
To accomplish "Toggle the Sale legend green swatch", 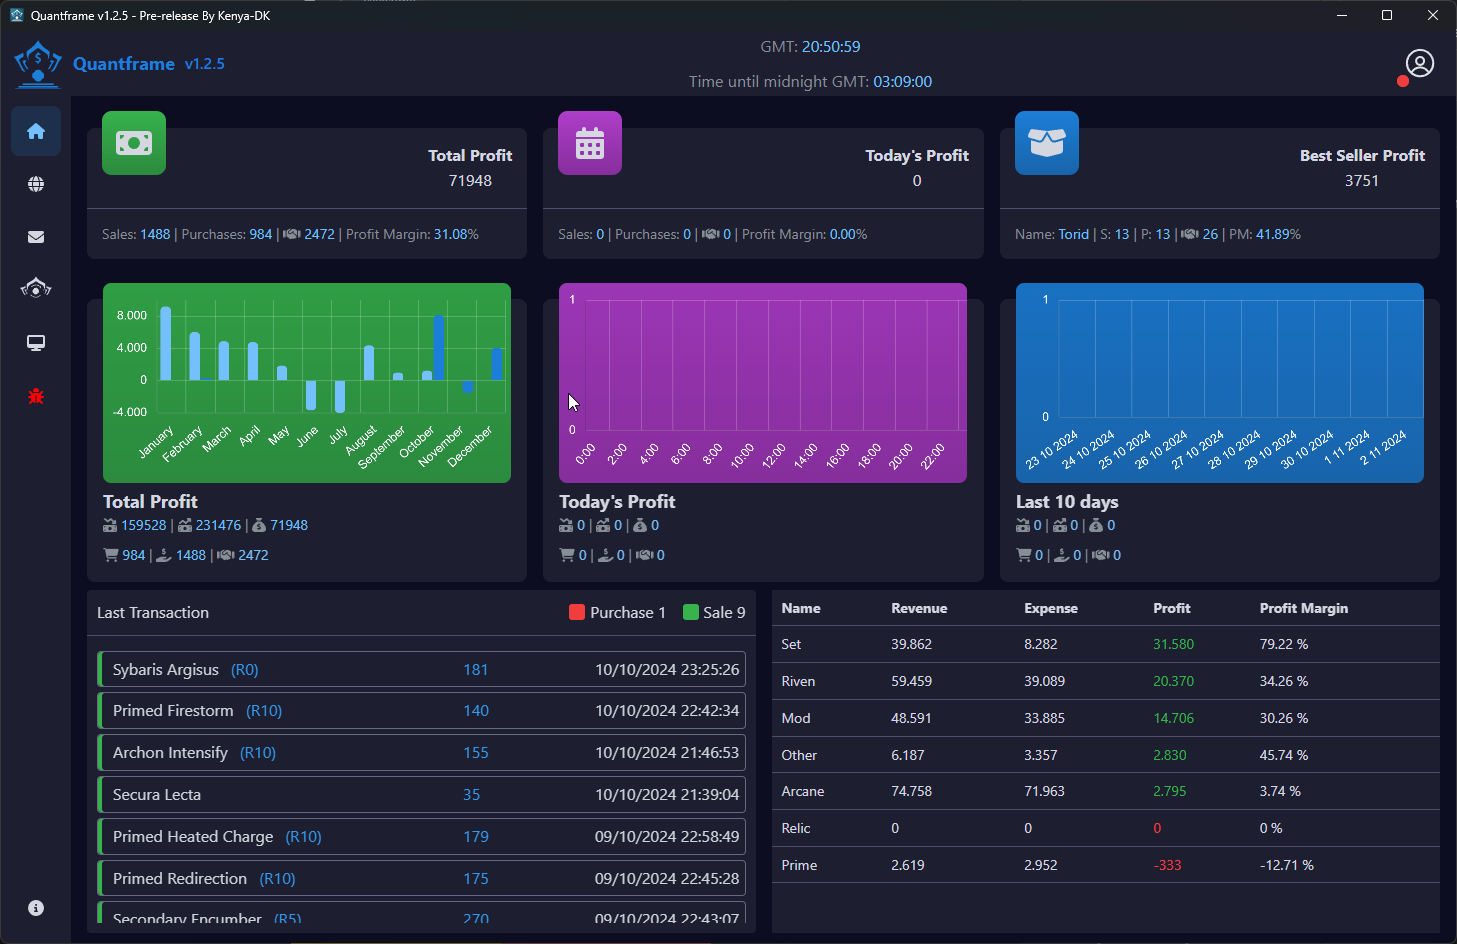I will 691,612.
